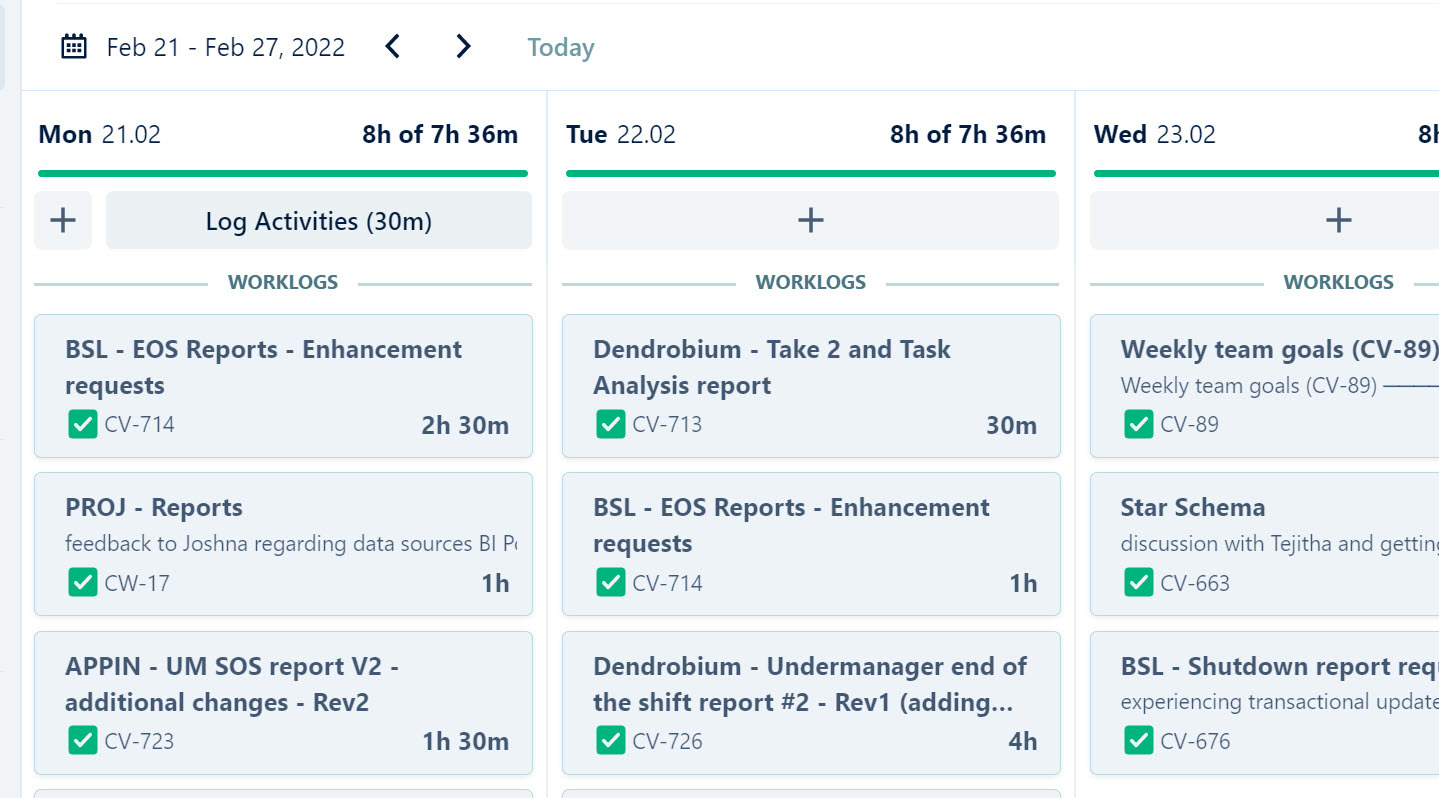Add worklog with Wednesday's plus button
1439x798 pixels.
coord(1338,220)
